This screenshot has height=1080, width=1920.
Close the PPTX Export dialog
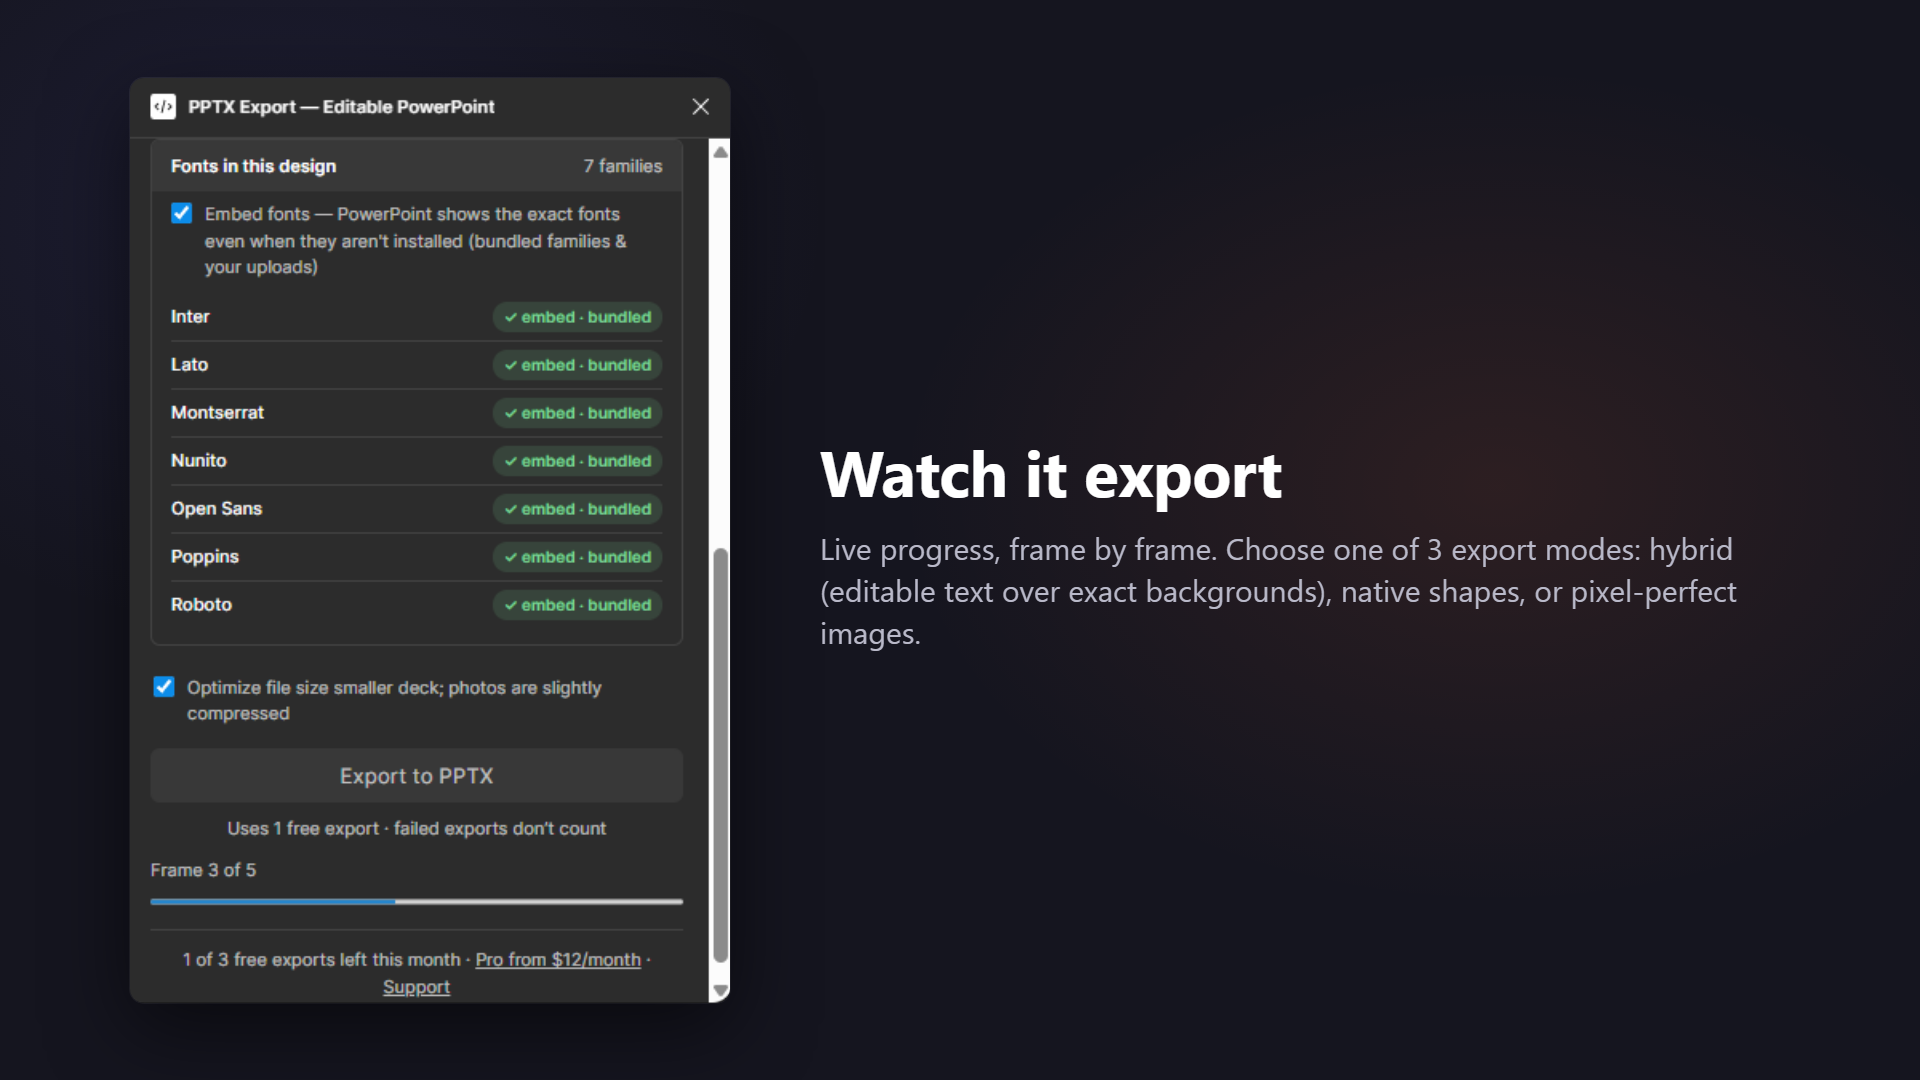click(x=701, y=107)
